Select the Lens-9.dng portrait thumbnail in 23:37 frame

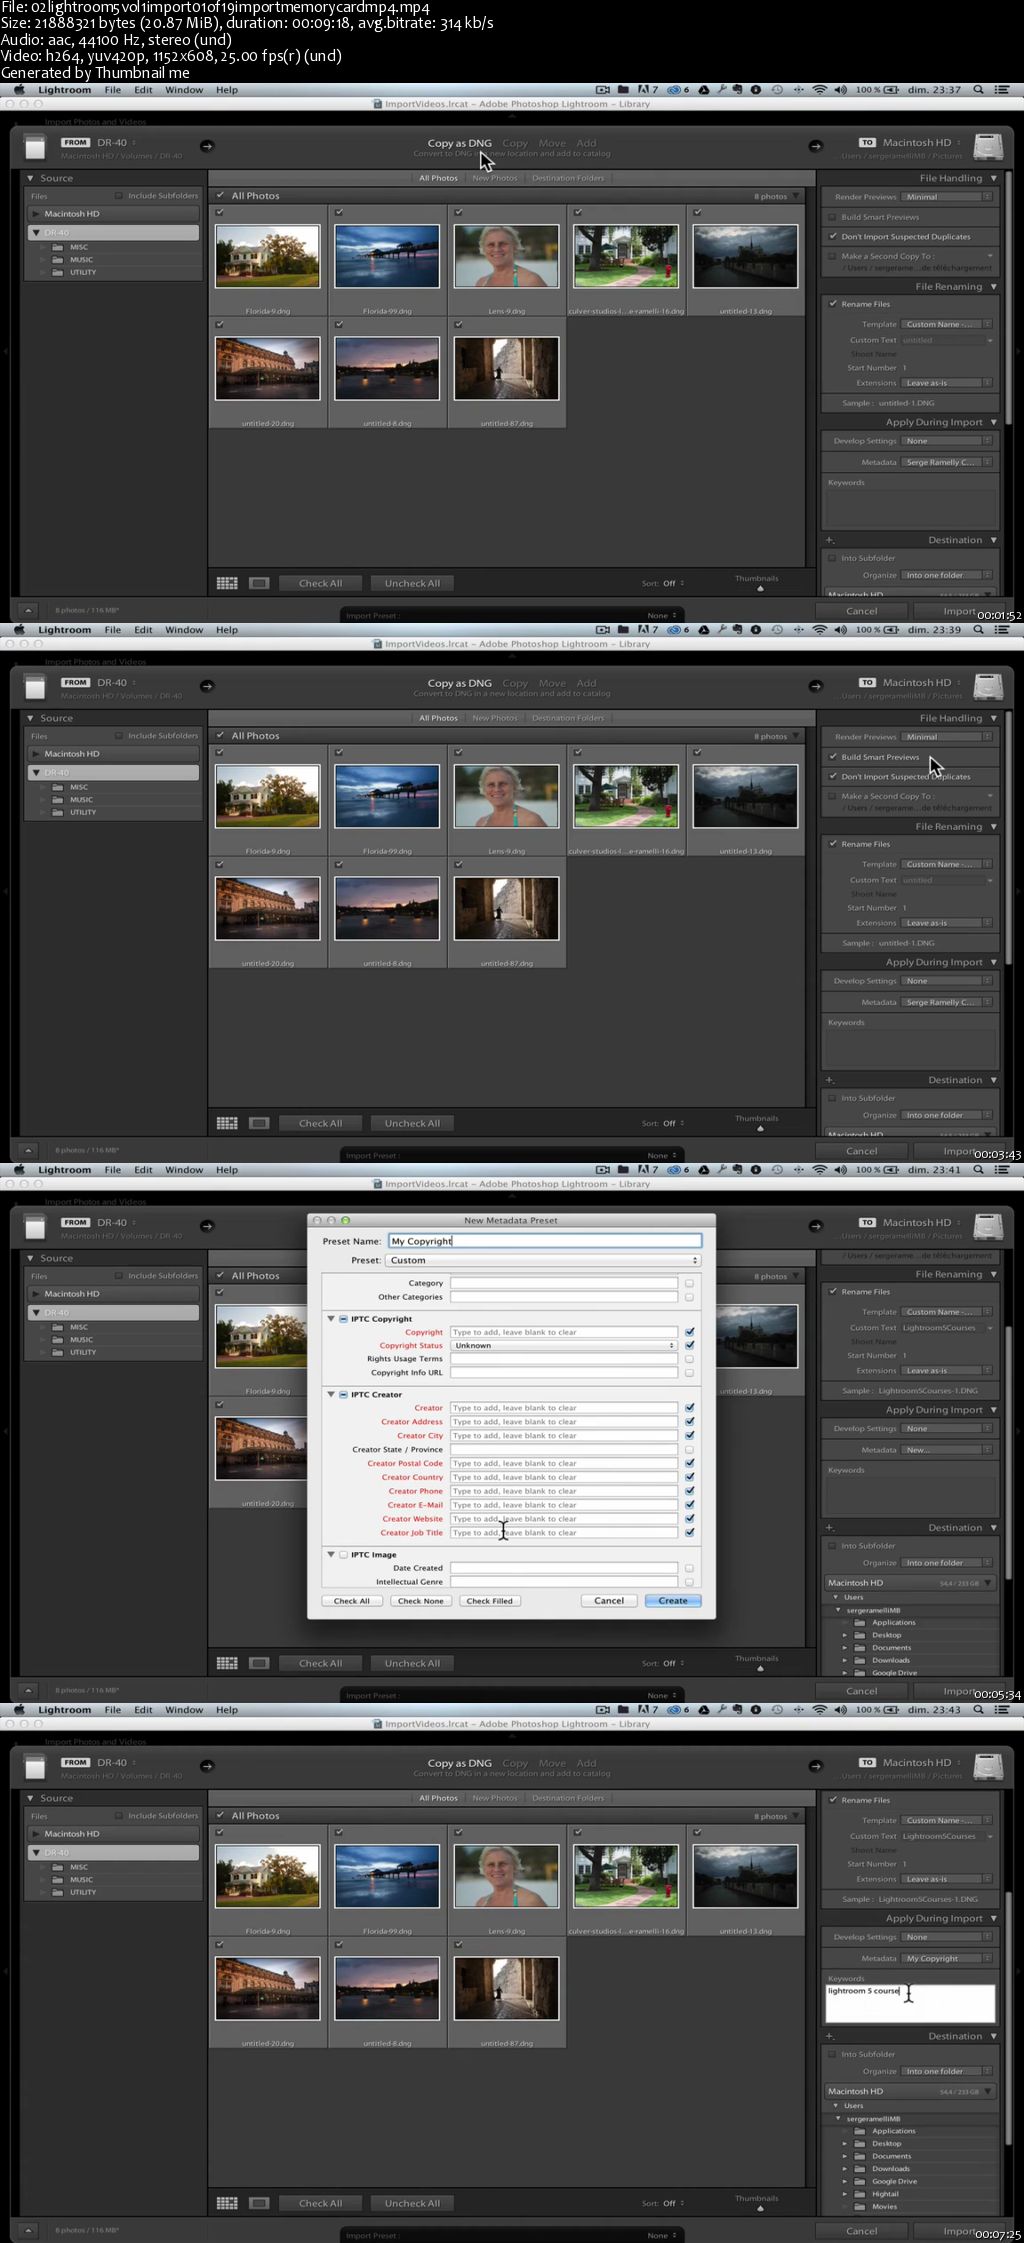coord(506,257)
